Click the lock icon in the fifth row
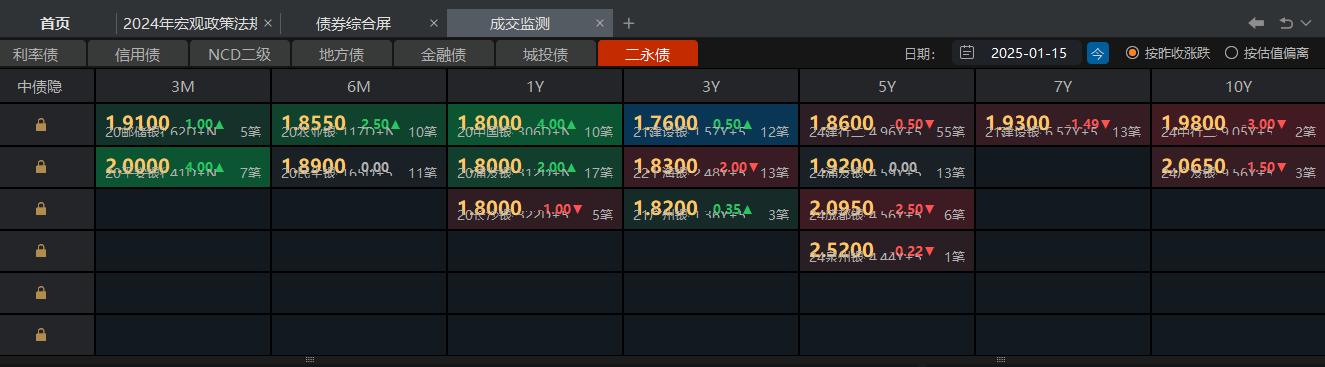The image size is (1325, 367). click(41, 293)
